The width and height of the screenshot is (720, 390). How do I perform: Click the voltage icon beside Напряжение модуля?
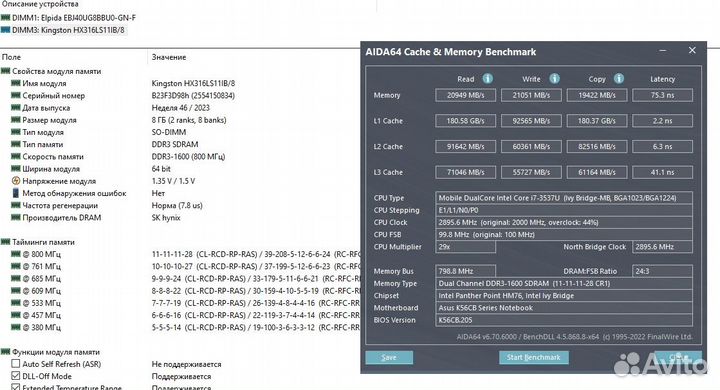click(16, 181)
